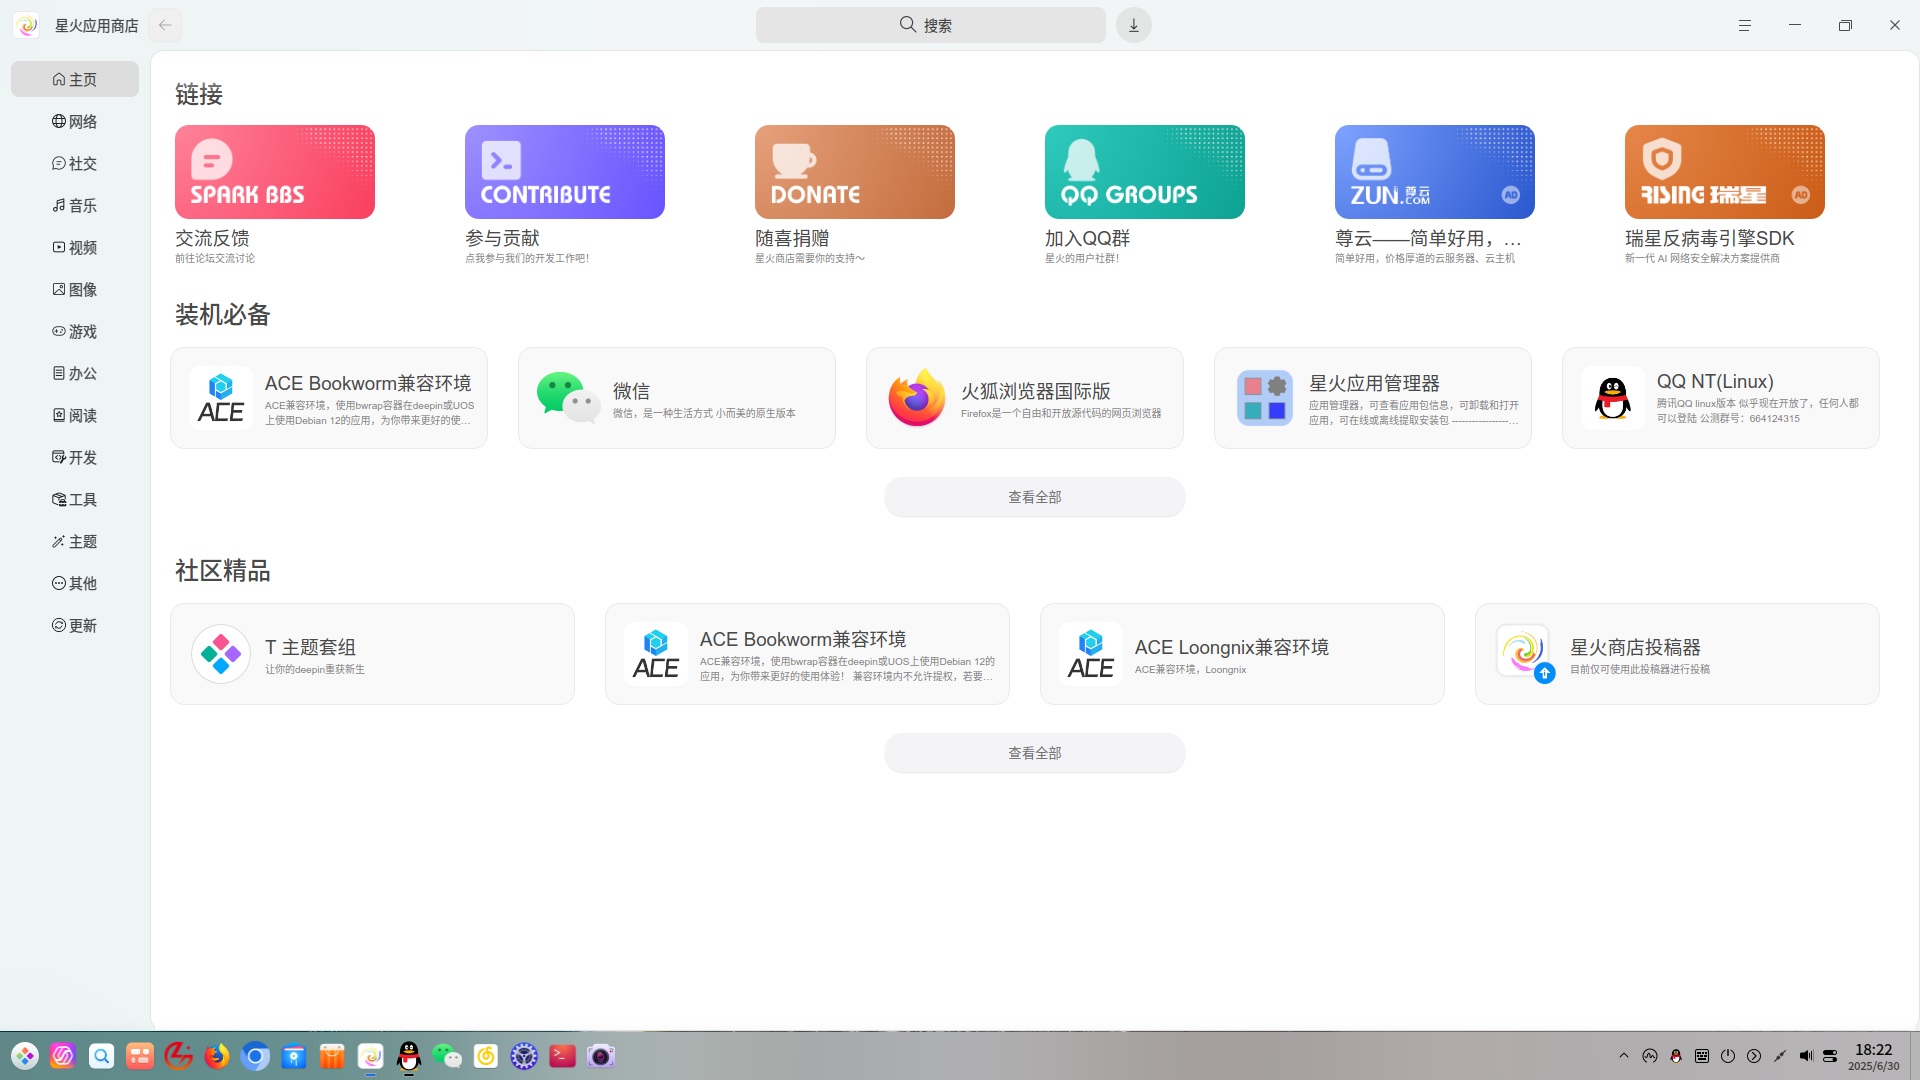Click the WeChat app icon
This screenshot has width=1920, height=1080.
tap(568, 398)
